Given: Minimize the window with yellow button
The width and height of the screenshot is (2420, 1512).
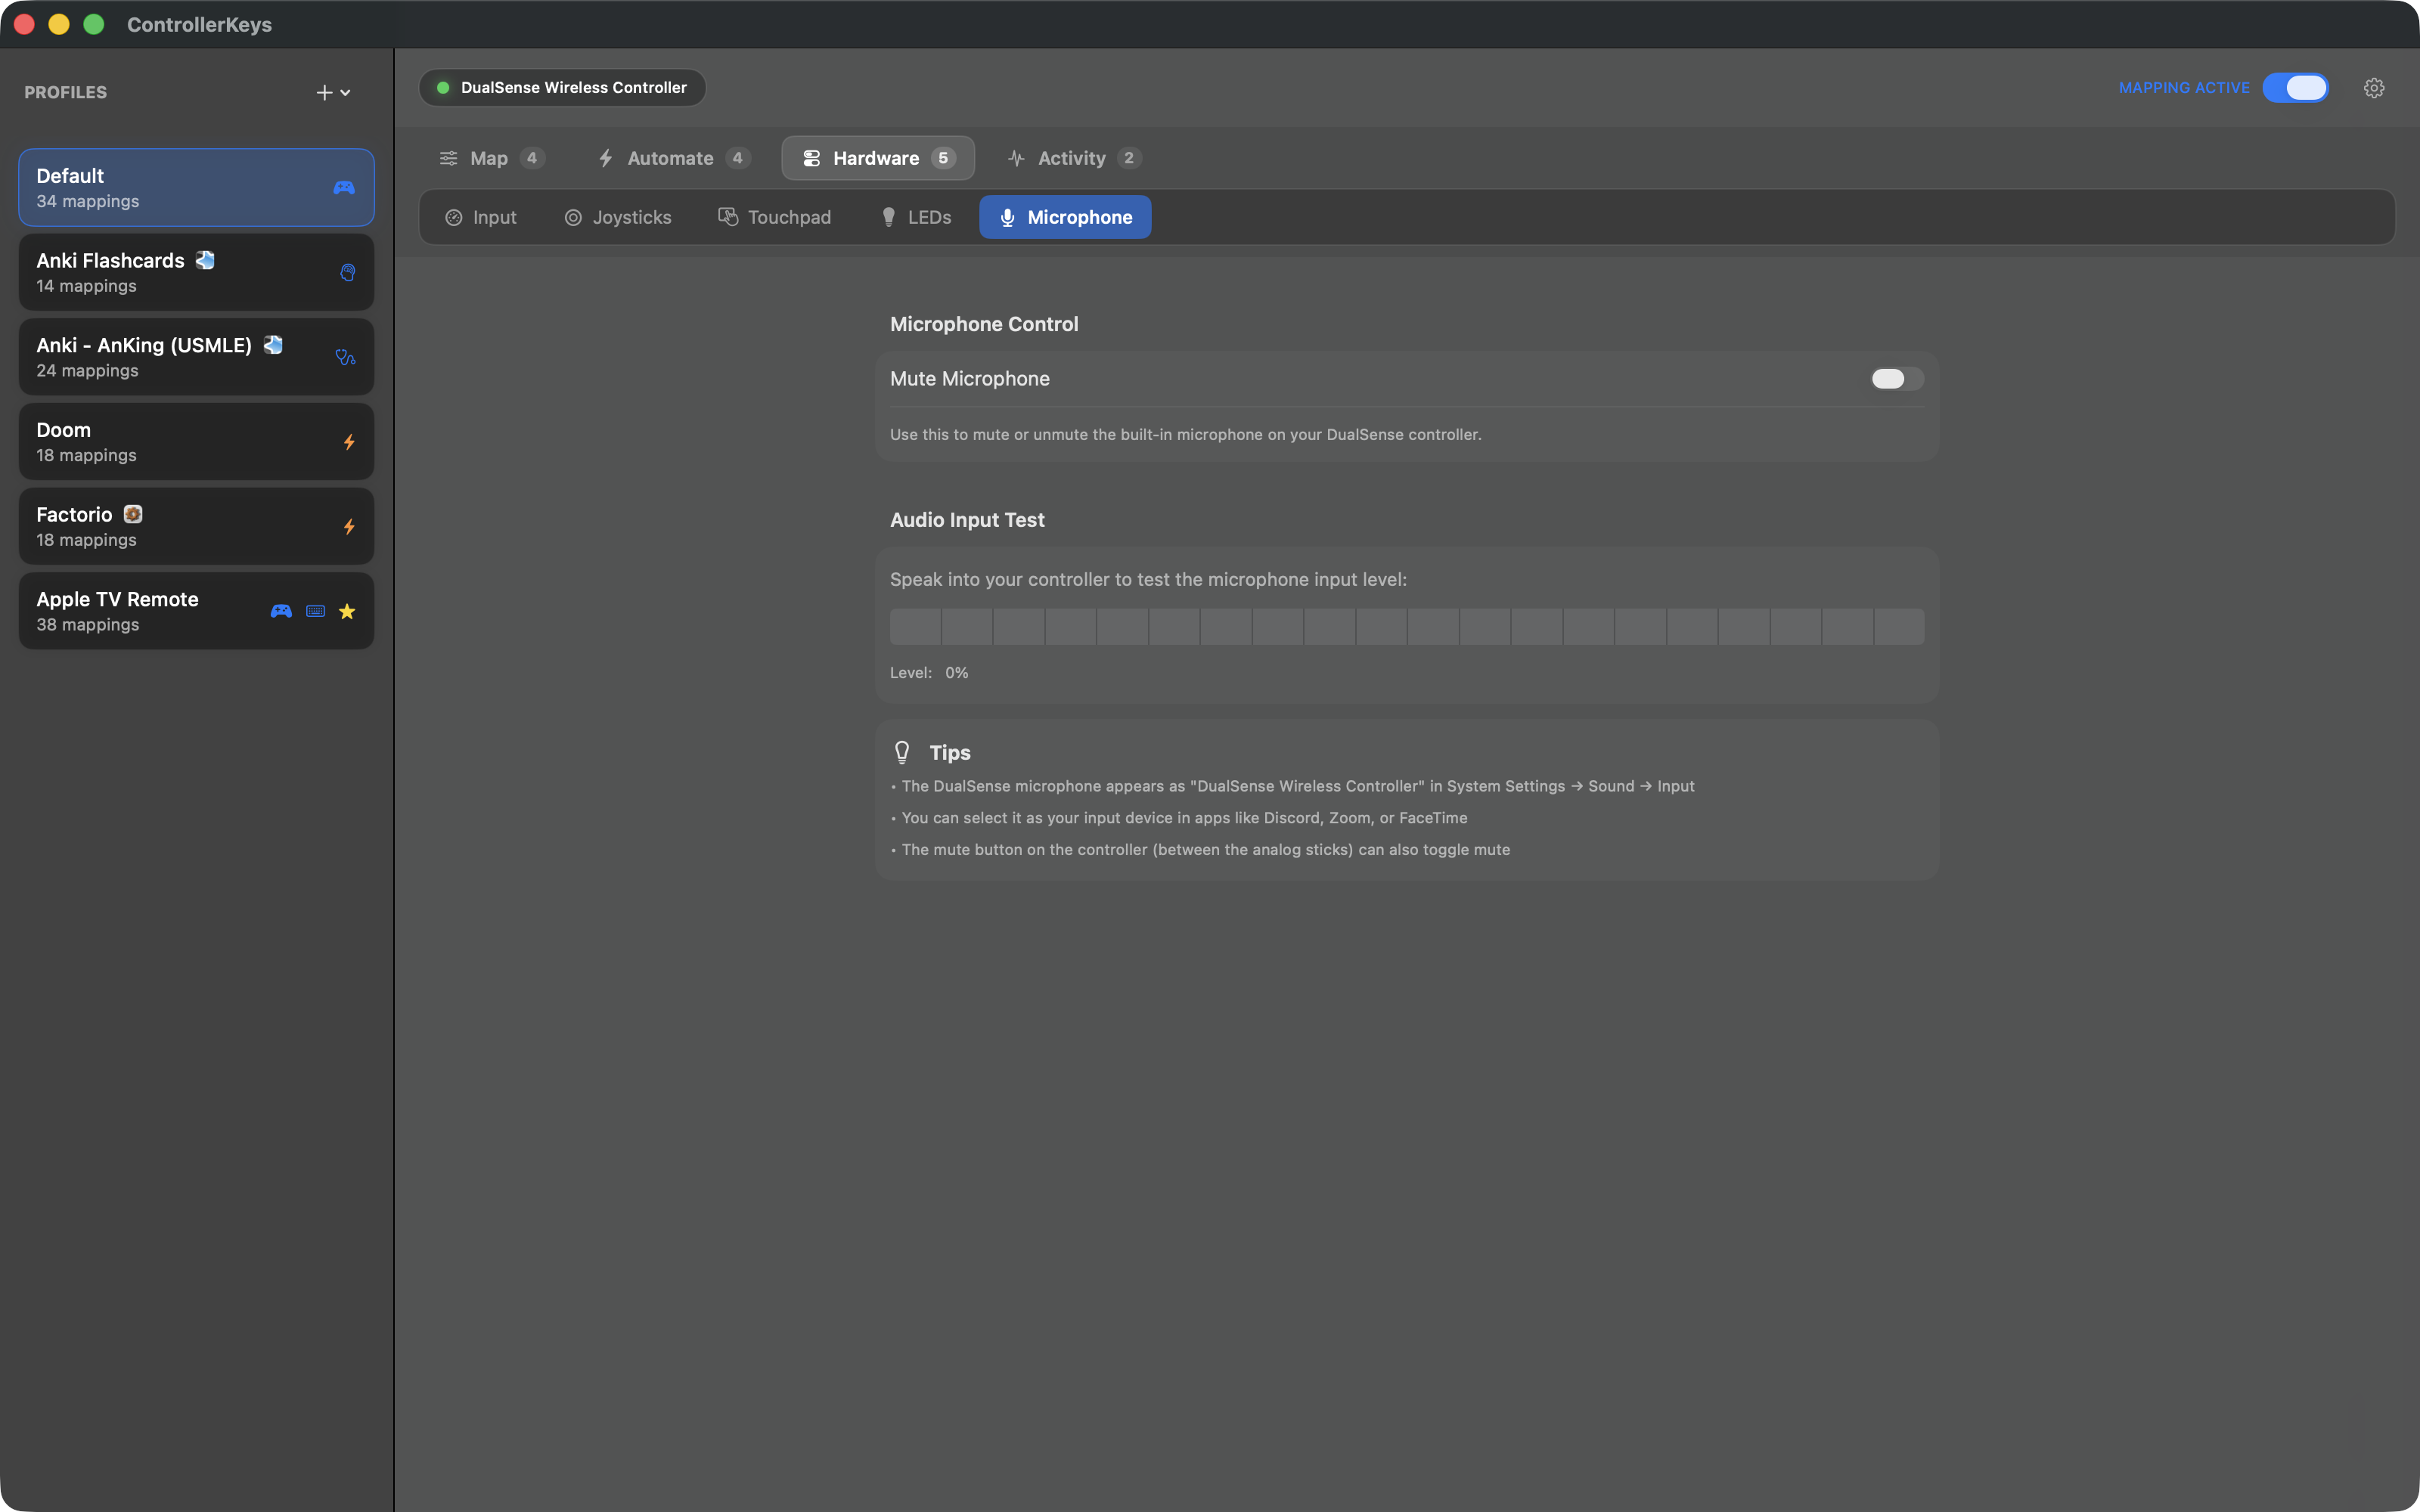Looking at the screenshot, I should [x=59, y=24].
